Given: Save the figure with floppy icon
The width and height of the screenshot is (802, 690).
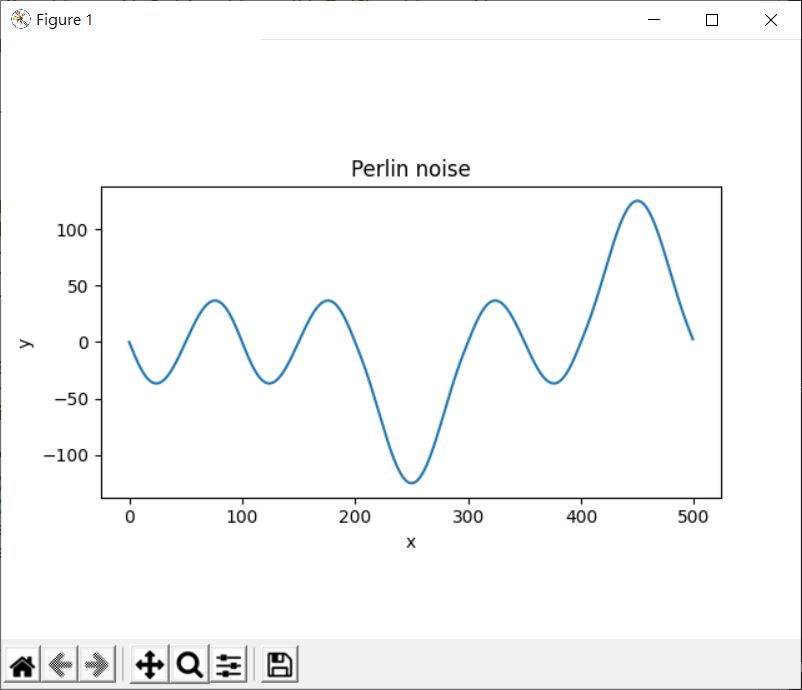Looking at the screenshot, I should point(280,665).
